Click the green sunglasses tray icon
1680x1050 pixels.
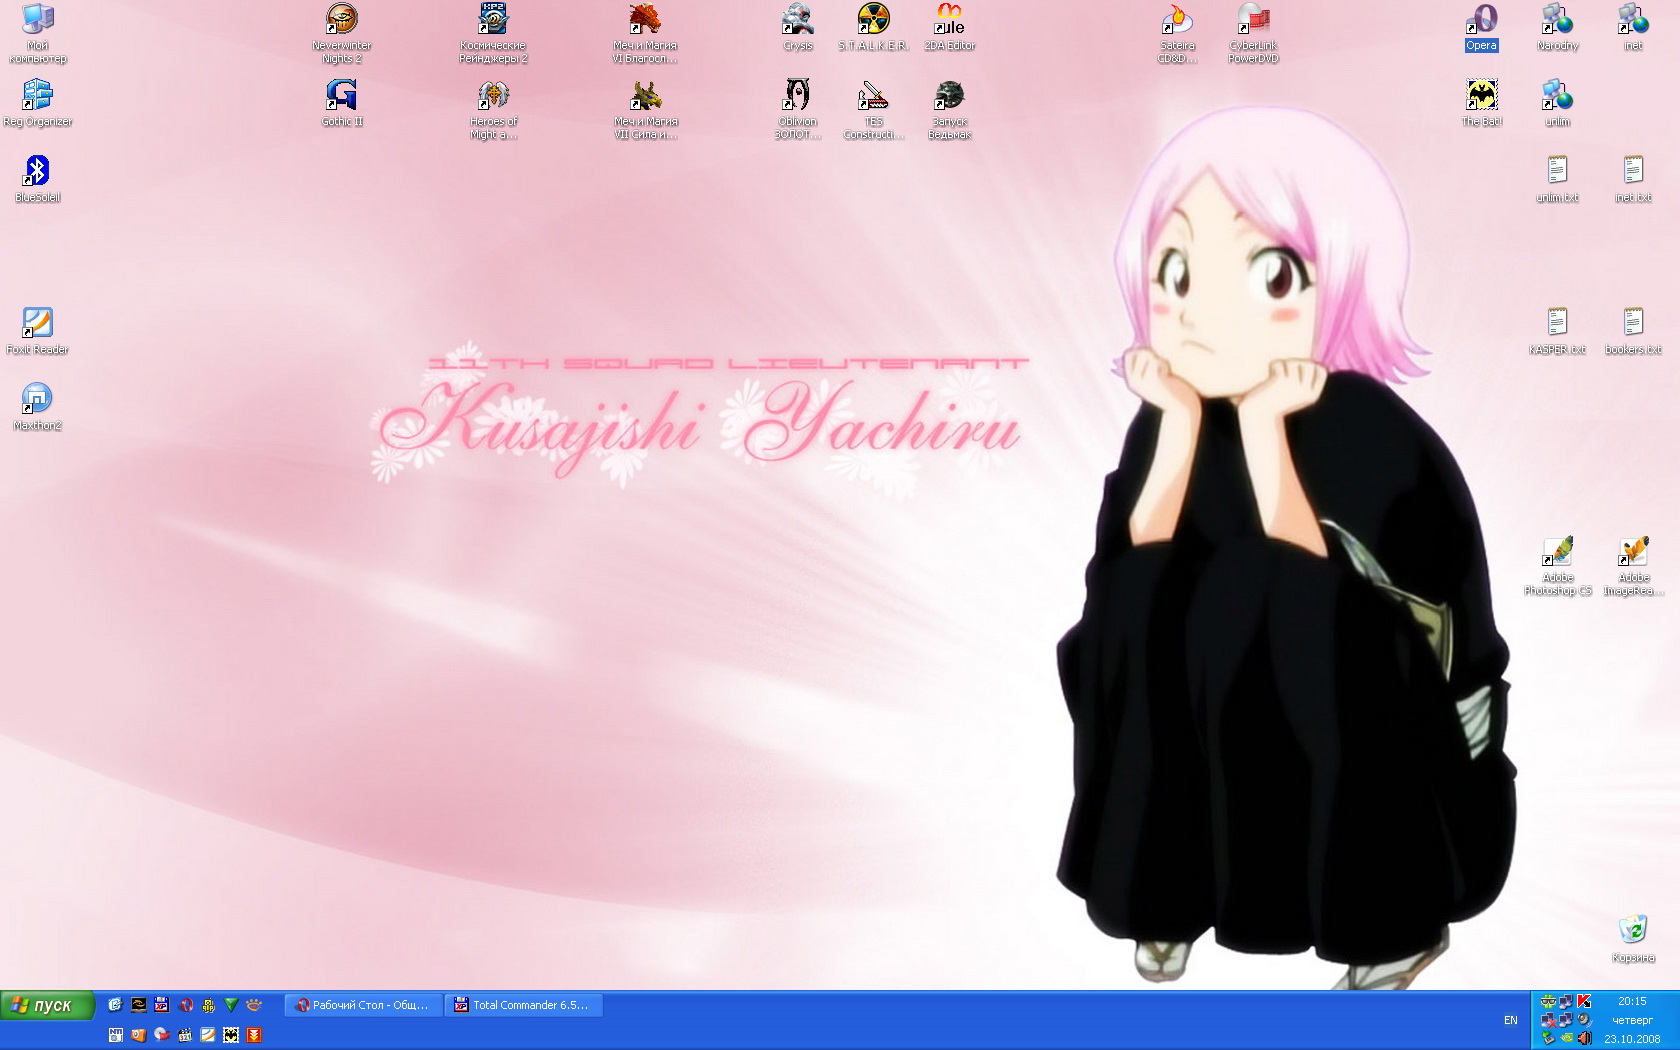pyautogui.click(x=1548, y=1001)
